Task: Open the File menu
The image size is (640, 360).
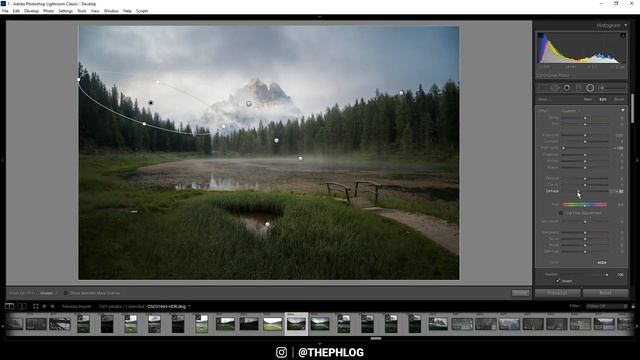Action: click(5, 11)
